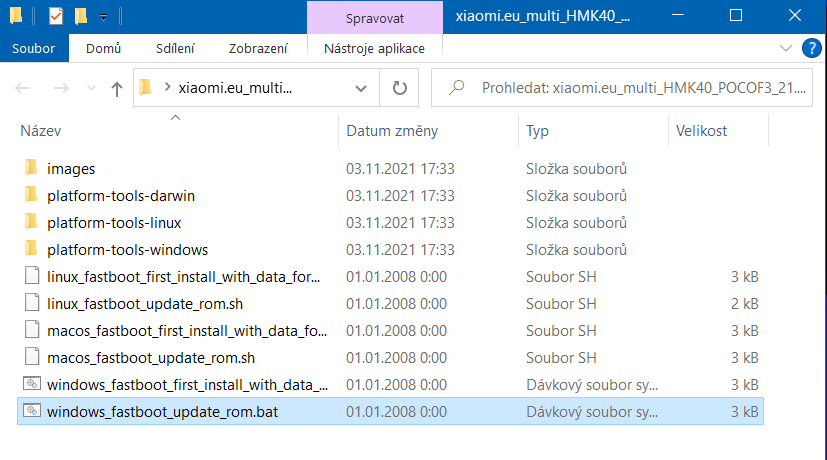The image size is (827, 460).
Task: Select windows_fastboot_first_install_with_data_... file name
Action: coord(187,385)
